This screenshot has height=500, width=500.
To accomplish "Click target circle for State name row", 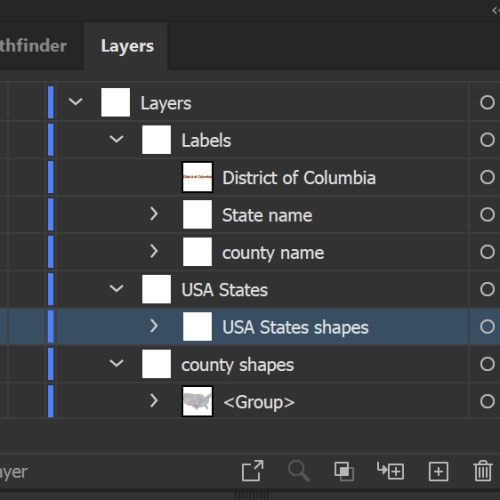I will coord(487,214).
